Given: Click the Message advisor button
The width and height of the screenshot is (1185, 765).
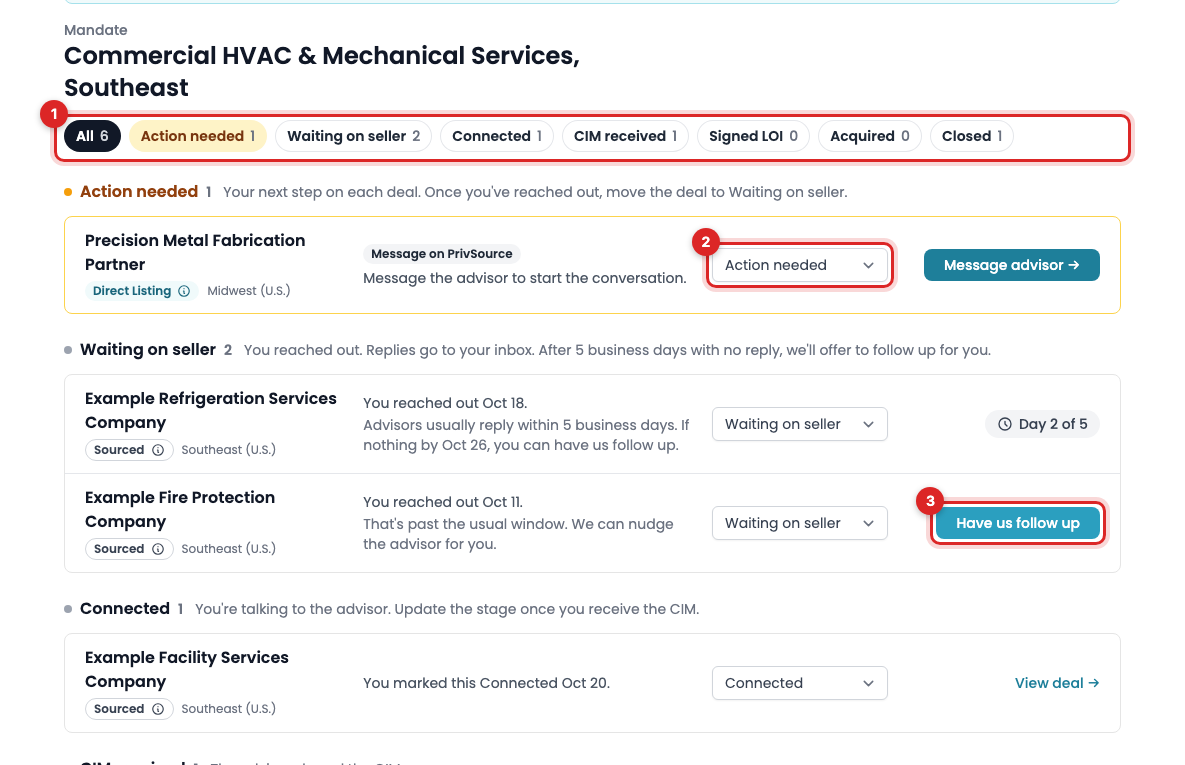Looking at the screenshot, I should pyautogui.click(x=1012, y=265).
